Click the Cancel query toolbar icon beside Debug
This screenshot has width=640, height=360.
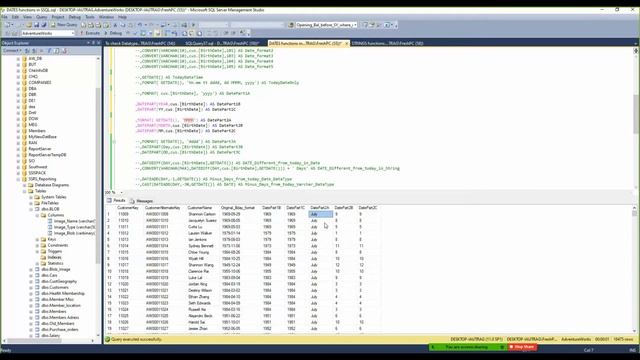coord(128,33)
